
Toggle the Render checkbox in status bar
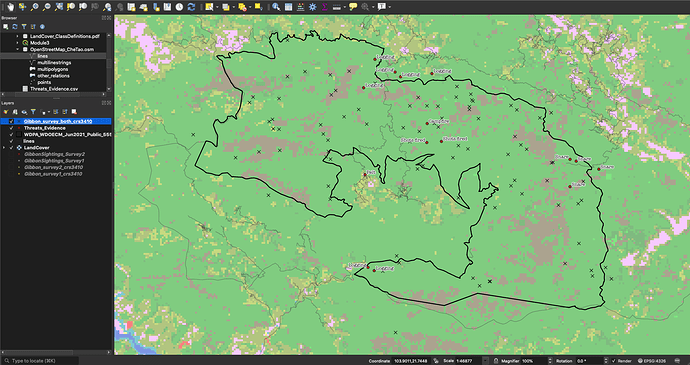[x=613, y=361]
